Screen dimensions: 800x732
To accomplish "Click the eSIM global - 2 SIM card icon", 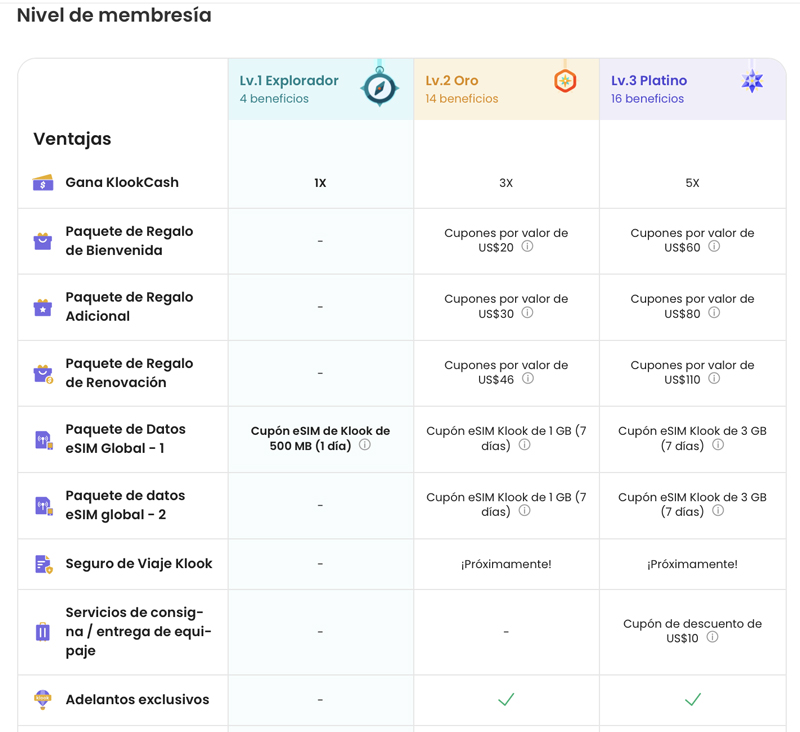I will (x=44, y=506).
